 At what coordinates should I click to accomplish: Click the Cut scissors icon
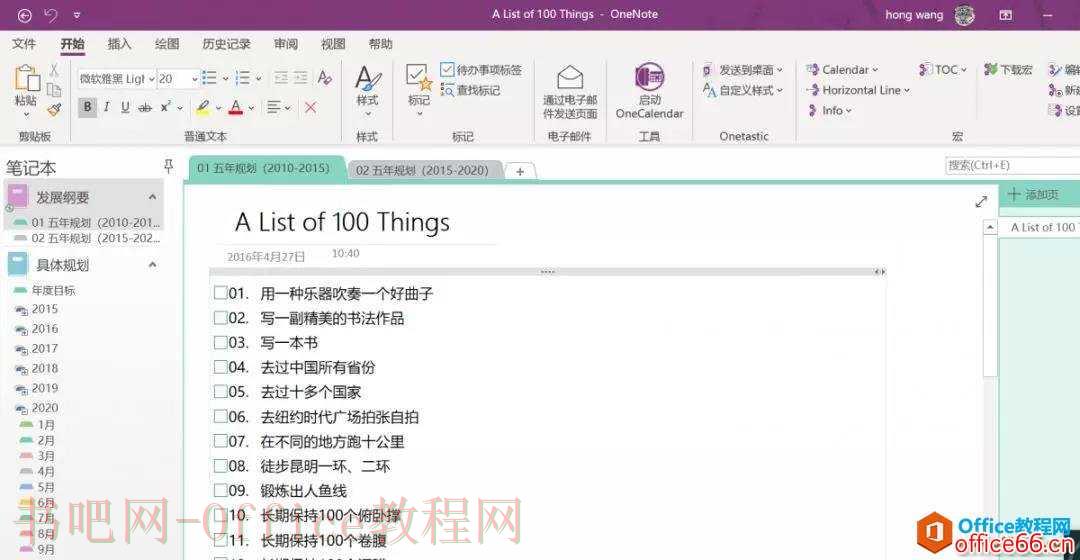click(54, 70)
